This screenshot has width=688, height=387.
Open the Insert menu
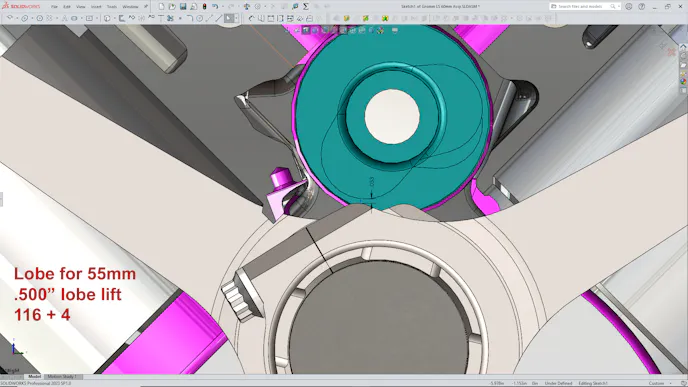coord(96,7)
